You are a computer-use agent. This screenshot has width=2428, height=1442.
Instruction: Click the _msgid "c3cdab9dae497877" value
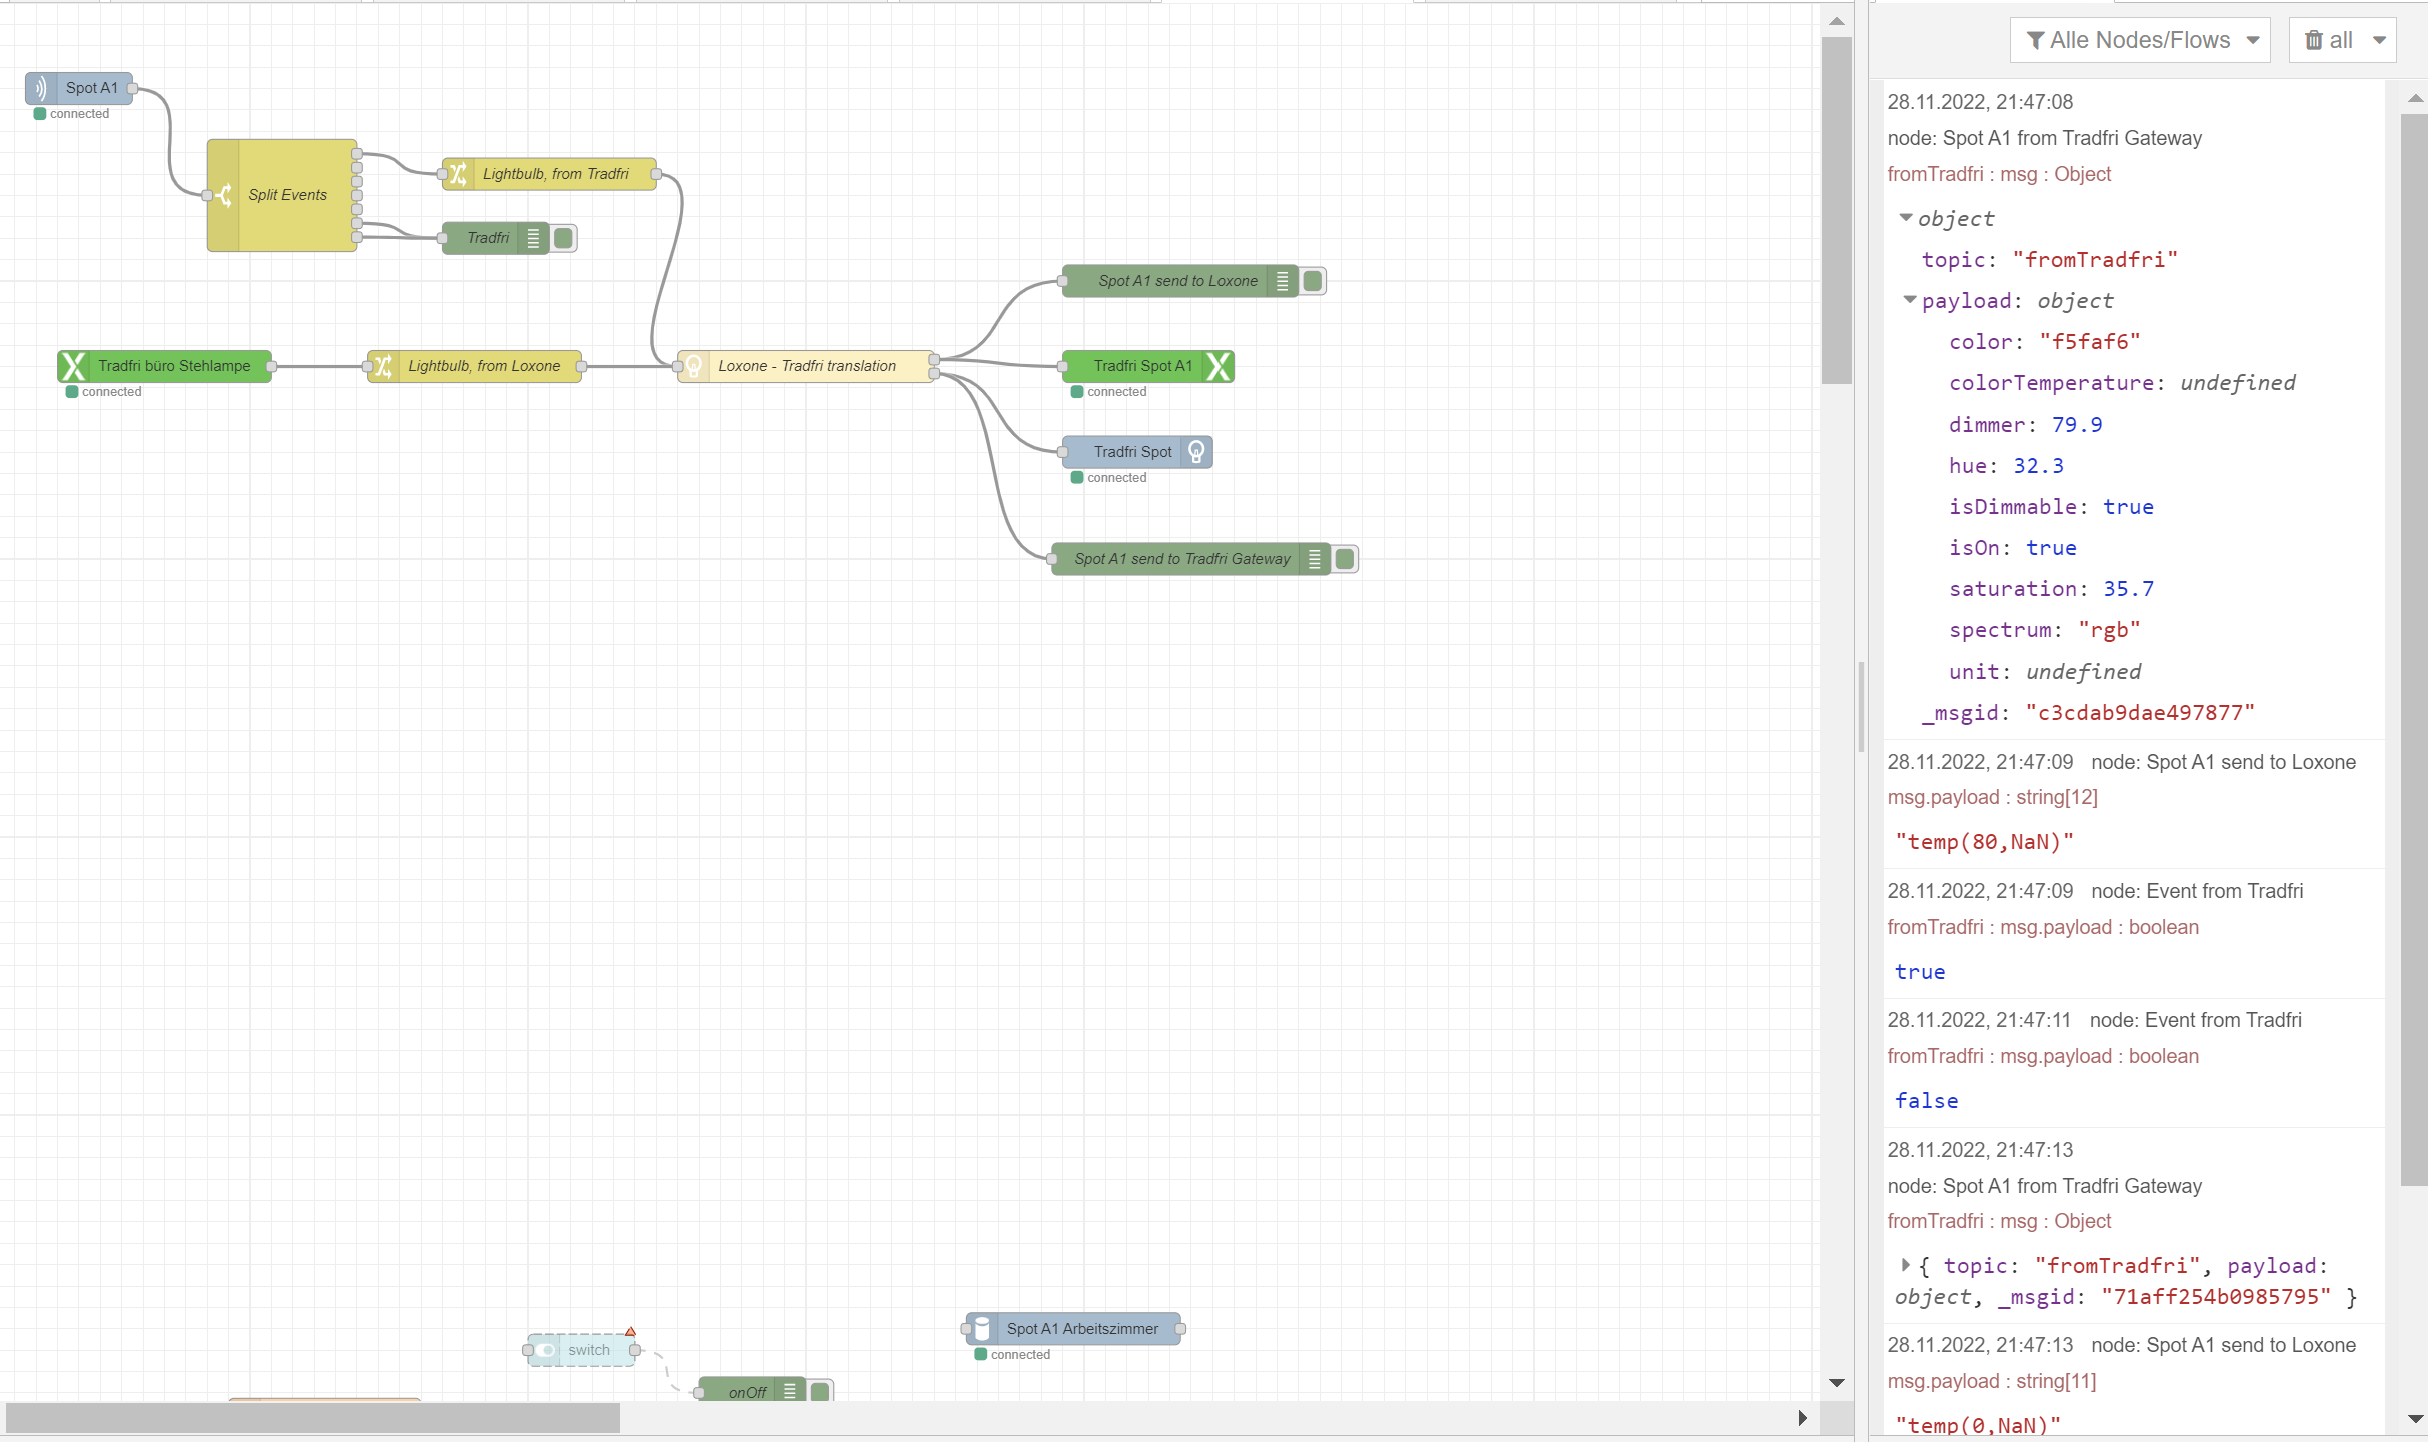pos(2140,713)
